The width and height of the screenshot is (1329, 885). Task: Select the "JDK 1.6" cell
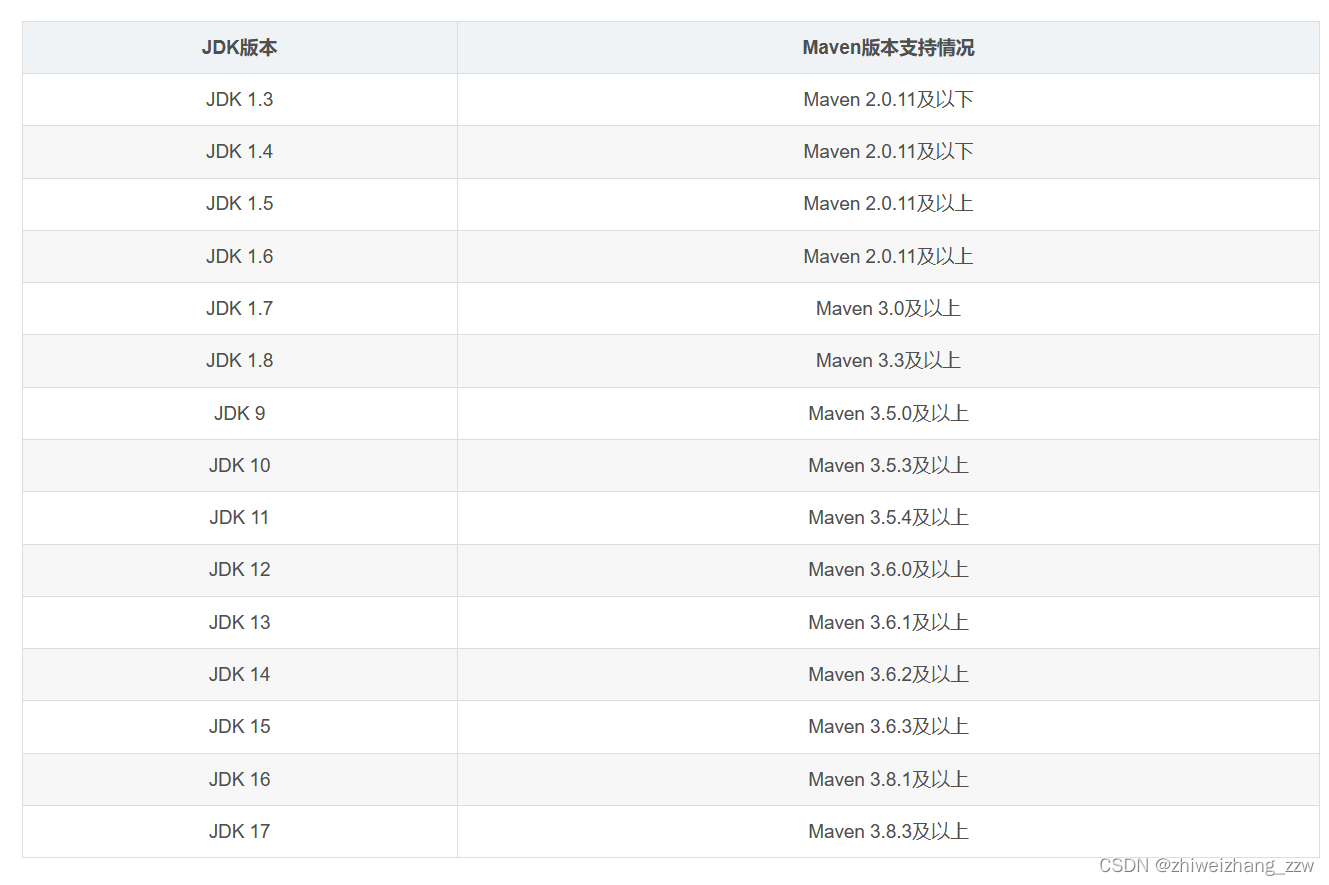[240, 257]
